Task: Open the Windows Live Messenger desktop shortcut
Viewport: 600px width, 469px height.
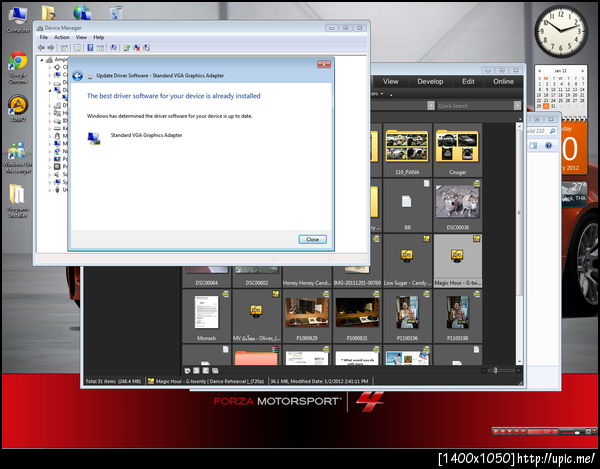Action: click(18, 158)
